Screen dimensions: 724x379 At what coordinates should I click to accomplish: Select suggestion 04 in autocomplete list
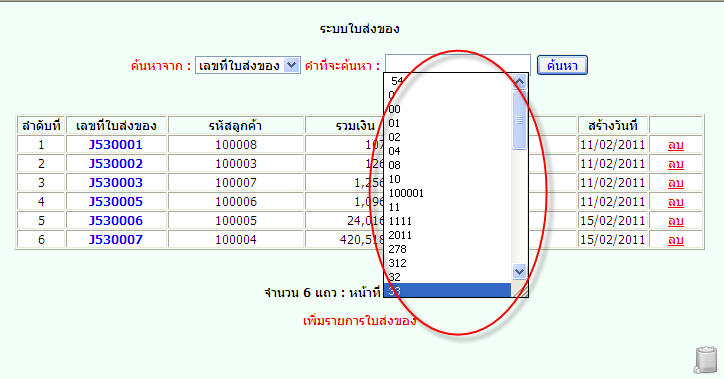448,151
